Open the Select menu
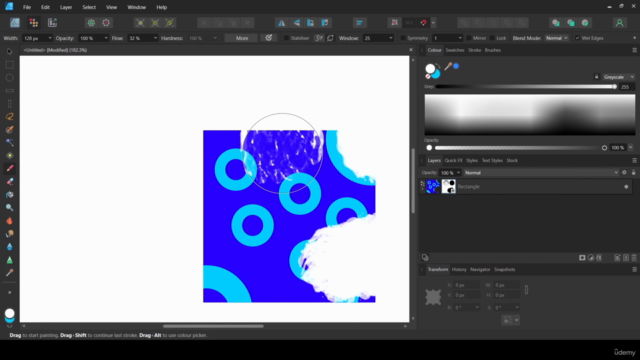640x360 pixels. (x=89, y=7)
